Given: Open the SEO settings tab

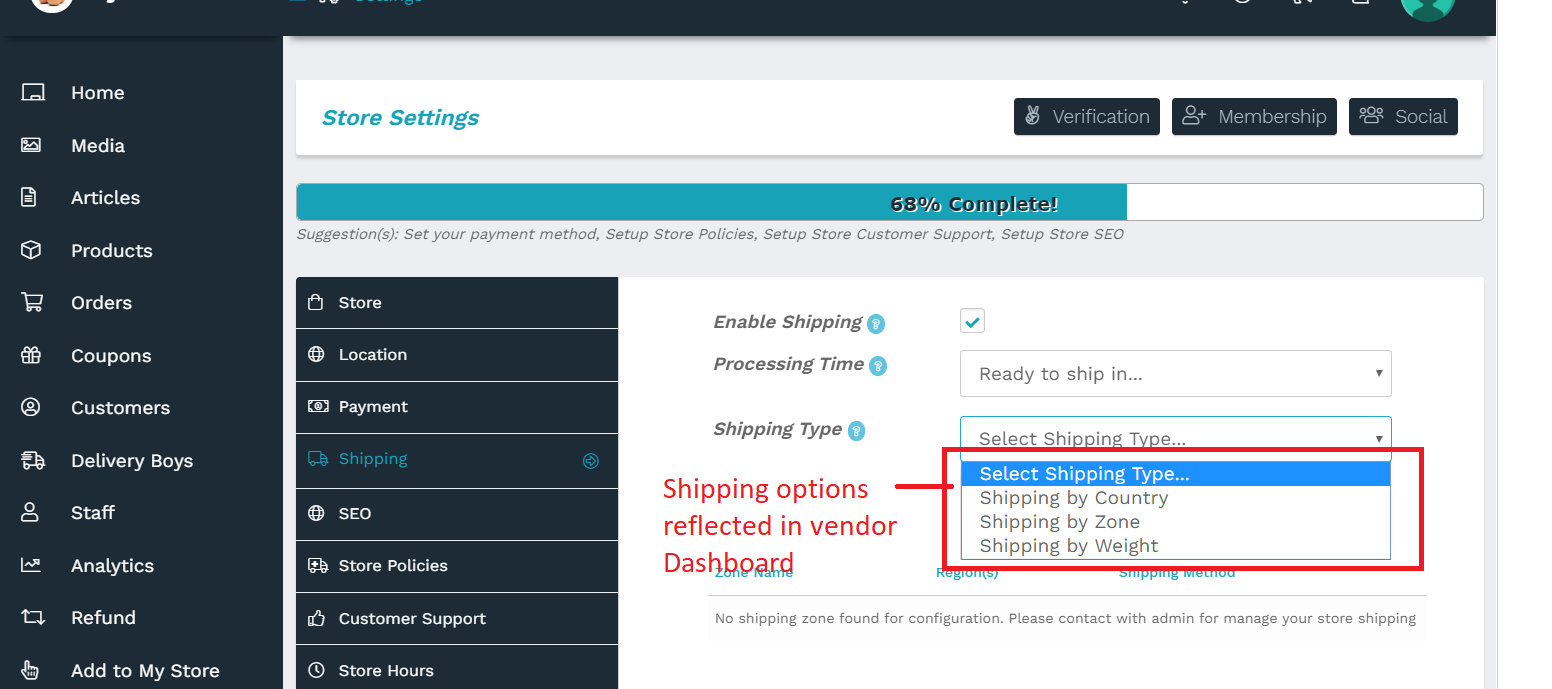Looking at the screenshot, I should (457, 514).
